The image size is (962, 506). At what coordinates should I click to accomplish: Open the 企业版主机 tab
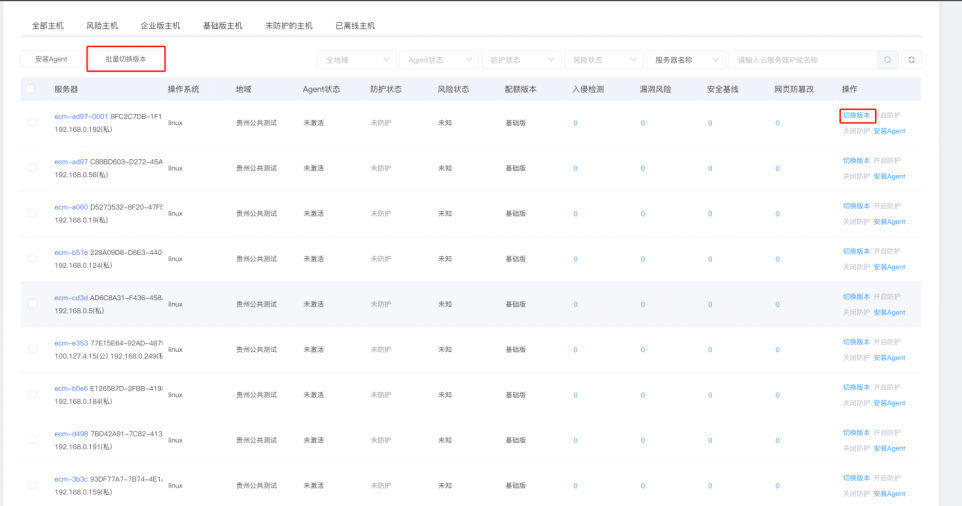tap(160, 26)
